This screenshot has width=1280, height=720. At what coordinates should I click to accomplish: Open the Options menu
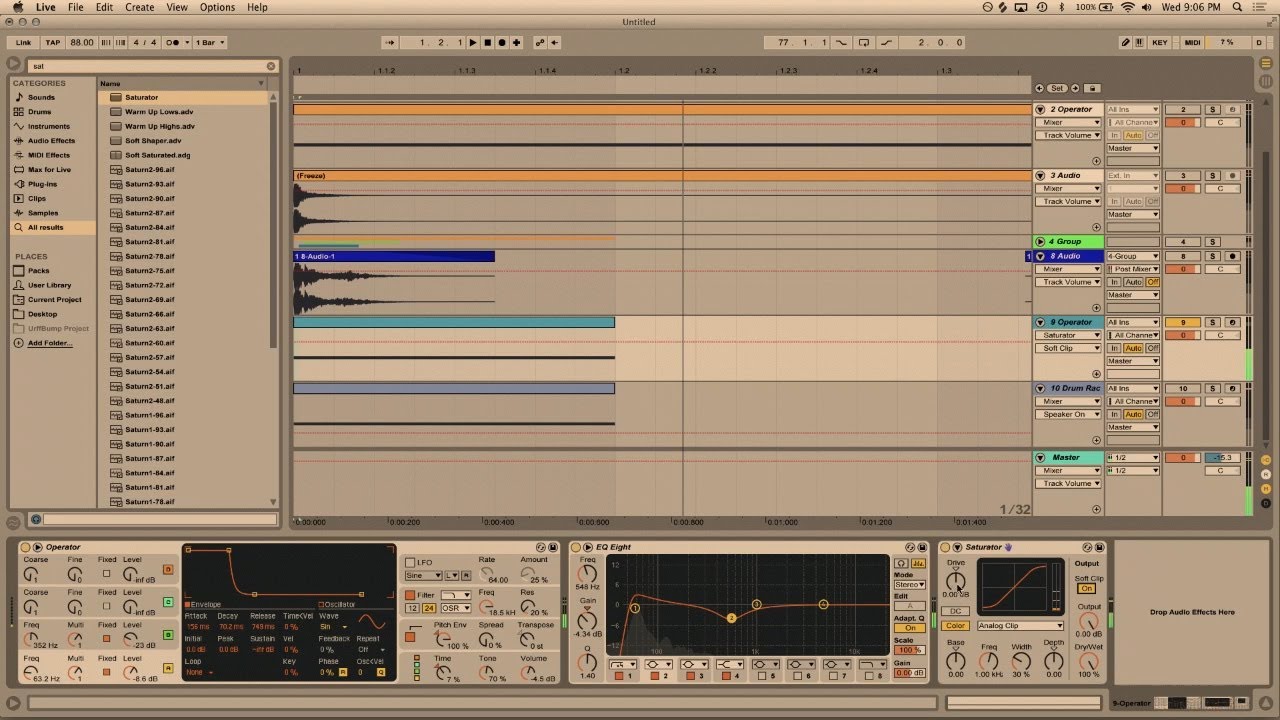coord(217,7)
